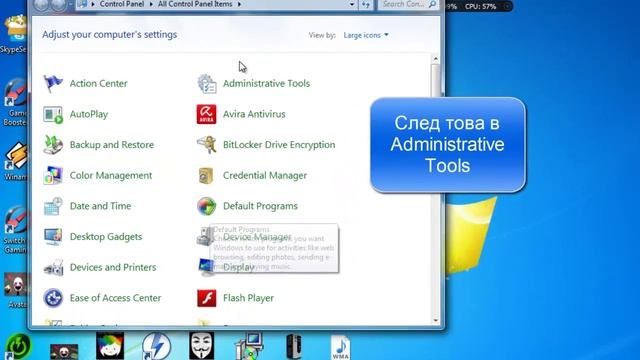
Task: Open the Guy Fawkes mask desktop icon
Action: (x=202, y=346)
